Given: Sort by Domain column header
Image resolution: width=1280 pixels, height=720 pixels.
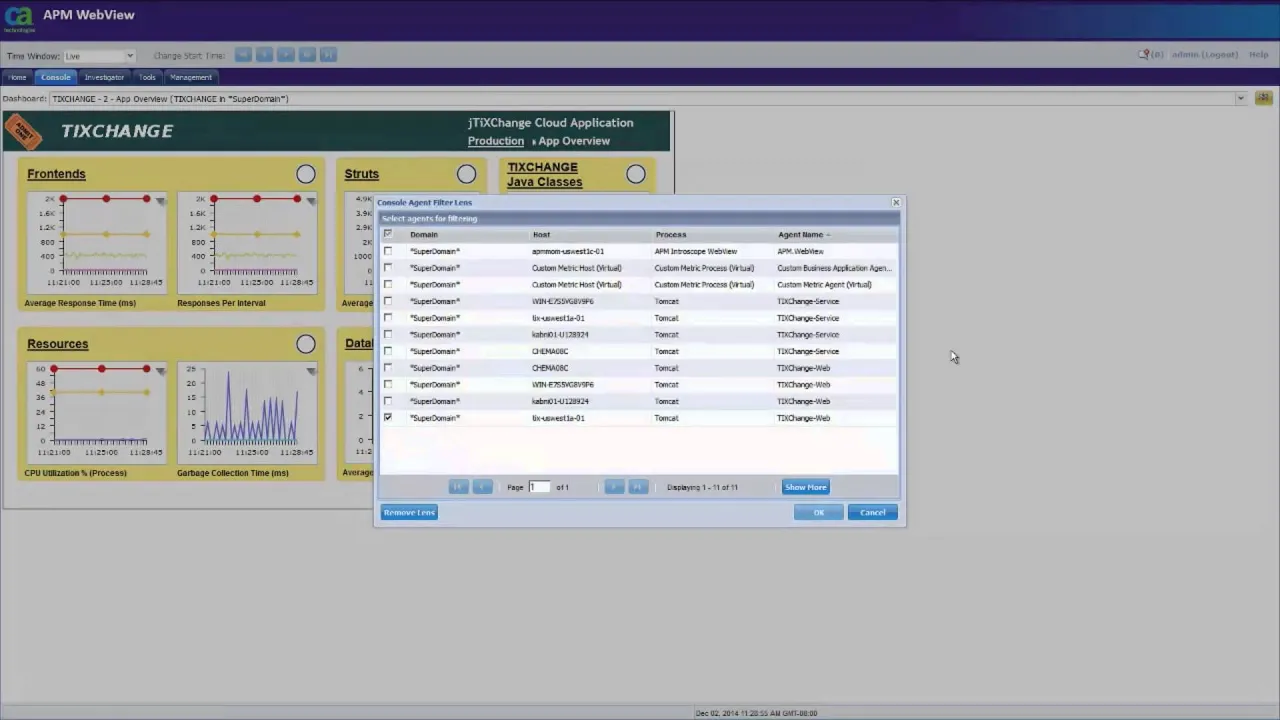Looking at the screenshot, I should tap(423, 234).
